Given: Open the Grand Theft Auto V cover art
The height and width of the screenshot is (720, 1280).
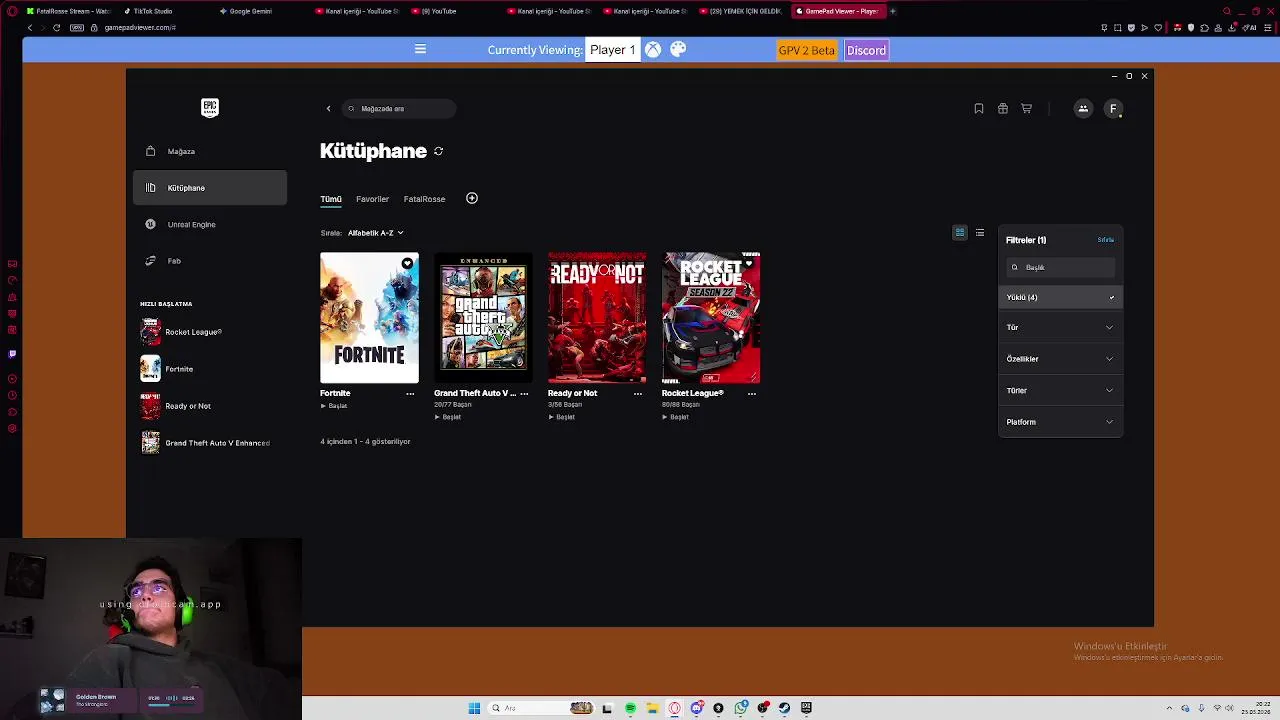Looking at the screenshot, I should click(x=483, y=318).
